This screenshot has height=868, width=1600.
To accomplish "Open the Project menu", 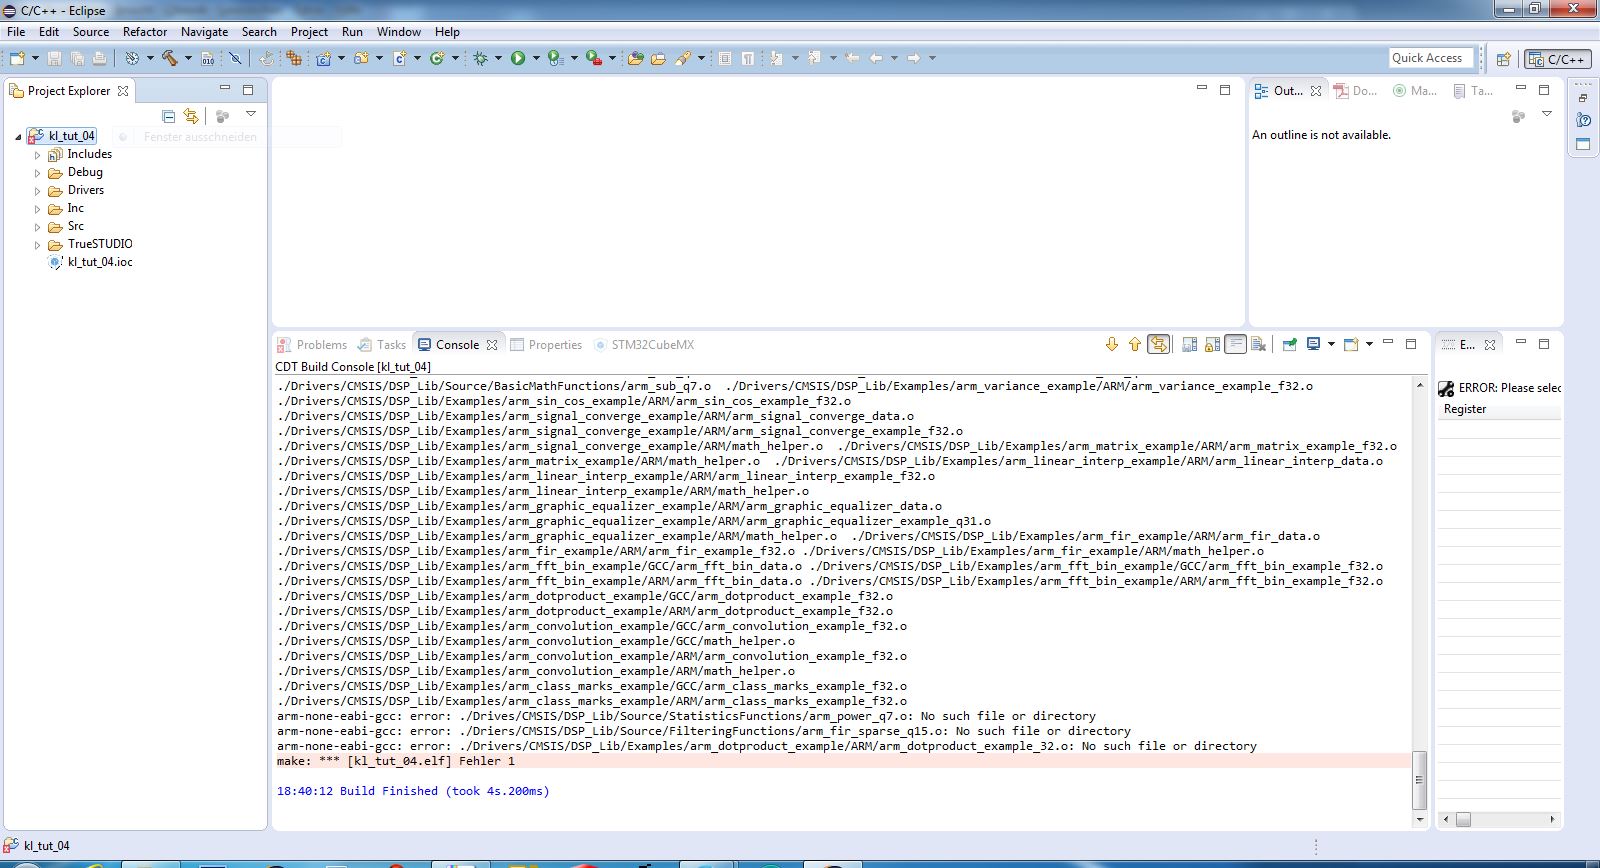I will coord(309,32).
